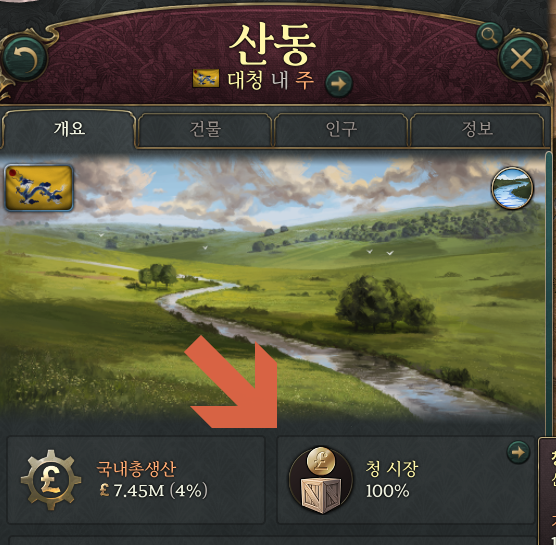Close the 산동 state panel
Viewport: 556px width, 545px height.
pos(521,58)
